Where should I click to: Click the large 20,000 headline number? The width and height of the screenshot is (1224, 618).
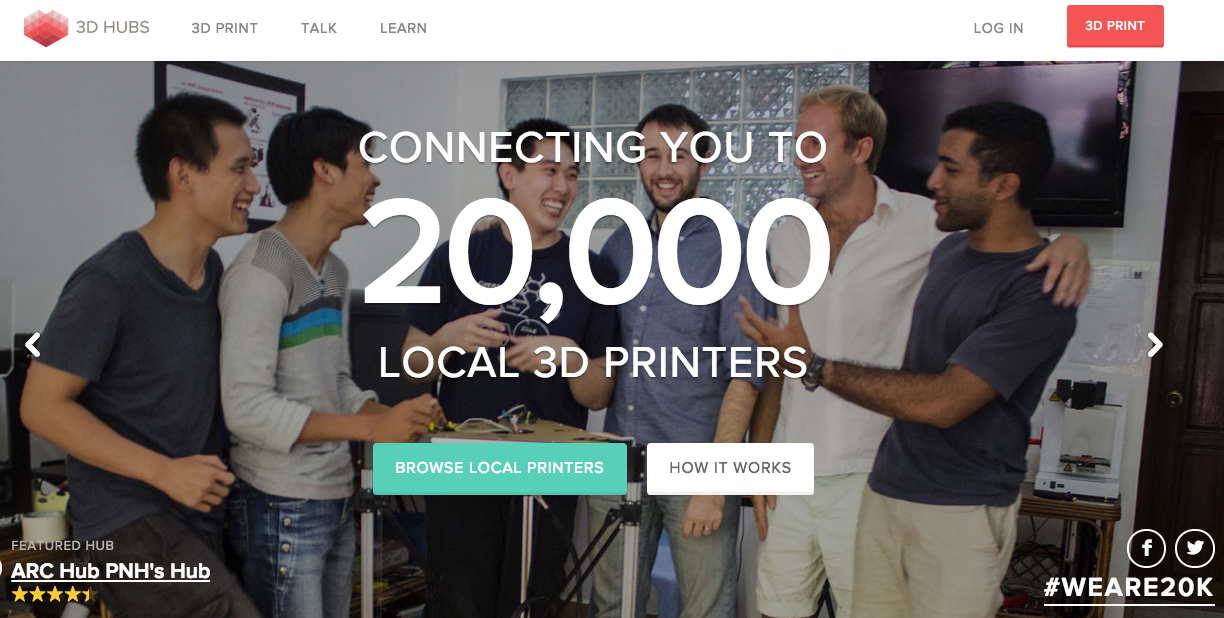pos(595,252)
